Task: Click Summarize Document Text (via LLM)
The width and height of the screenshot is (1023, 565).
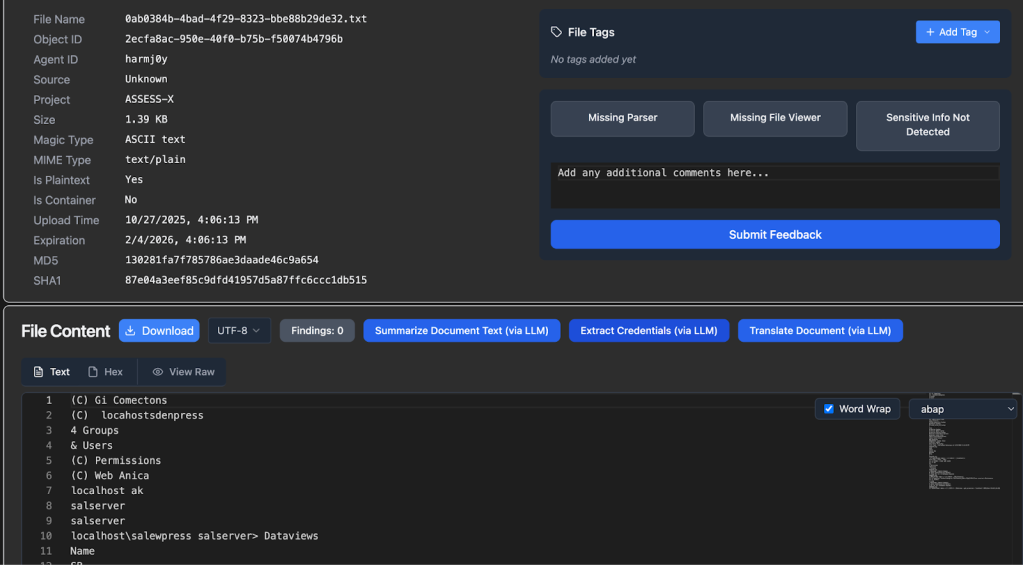Action: [x=461, y=331]
